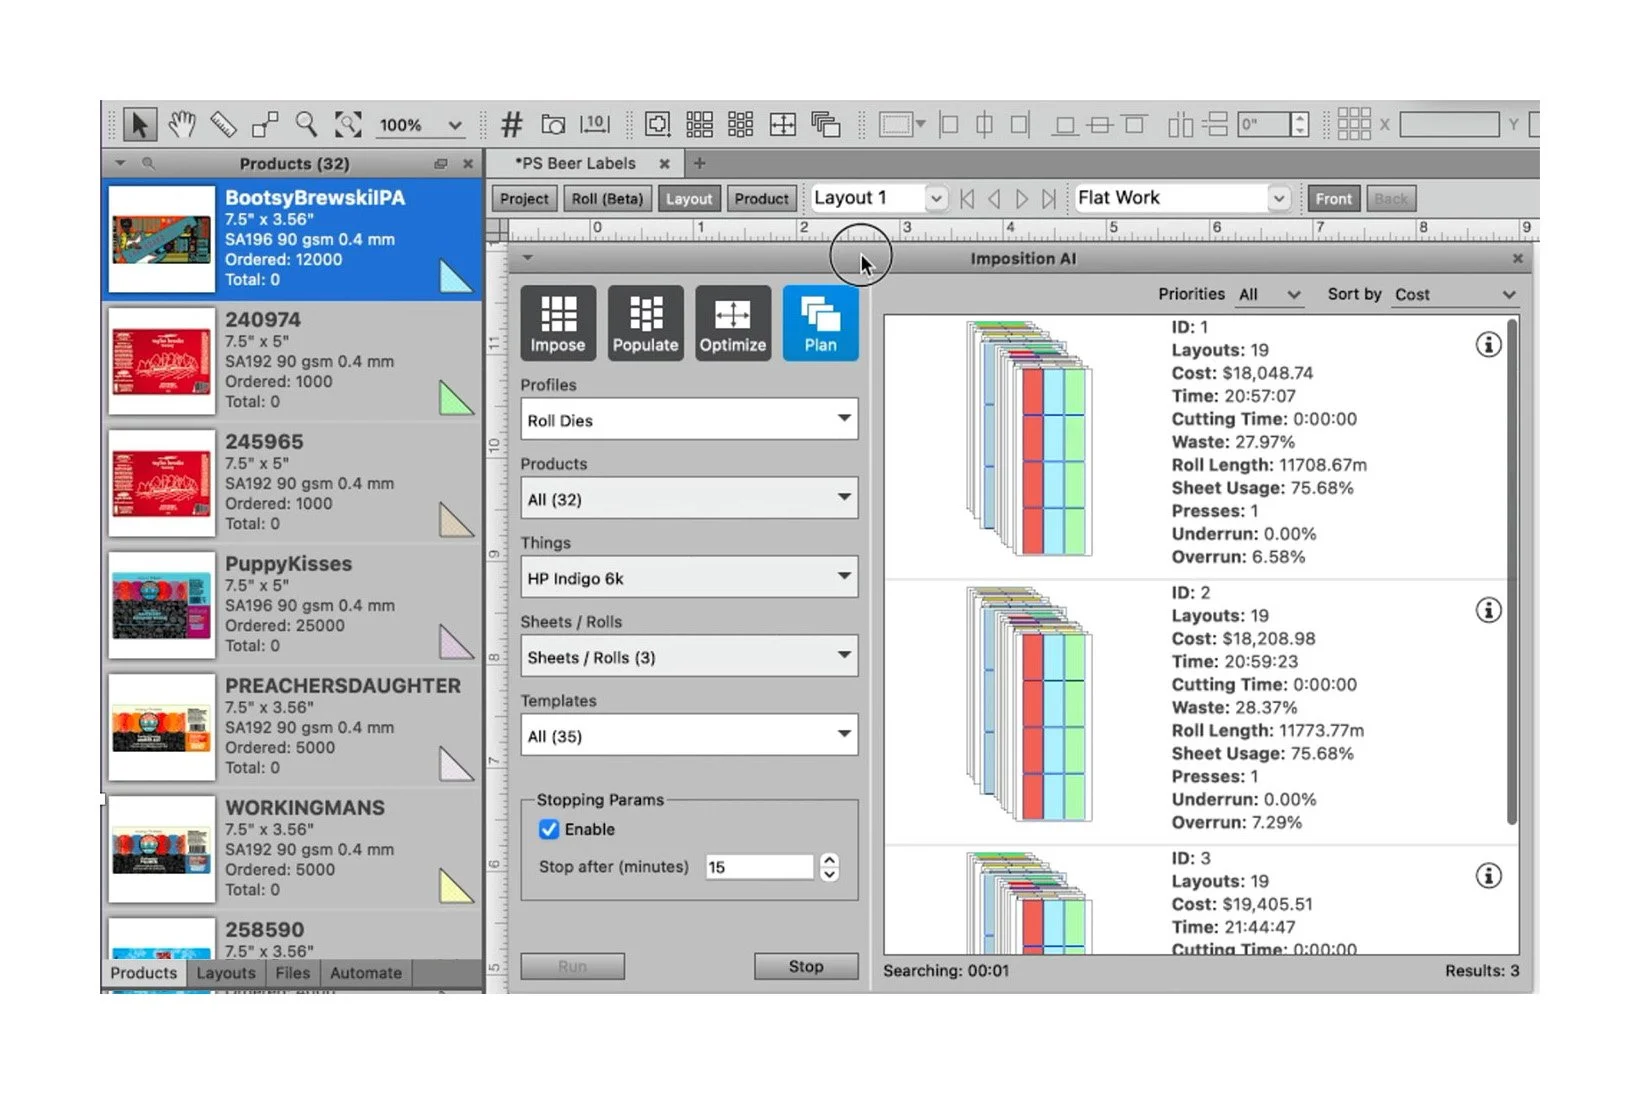The width and height of the screenshot is (1640, 1094).
Task: Select the *PS Beer Labels document tab
Action: [575, 163]
